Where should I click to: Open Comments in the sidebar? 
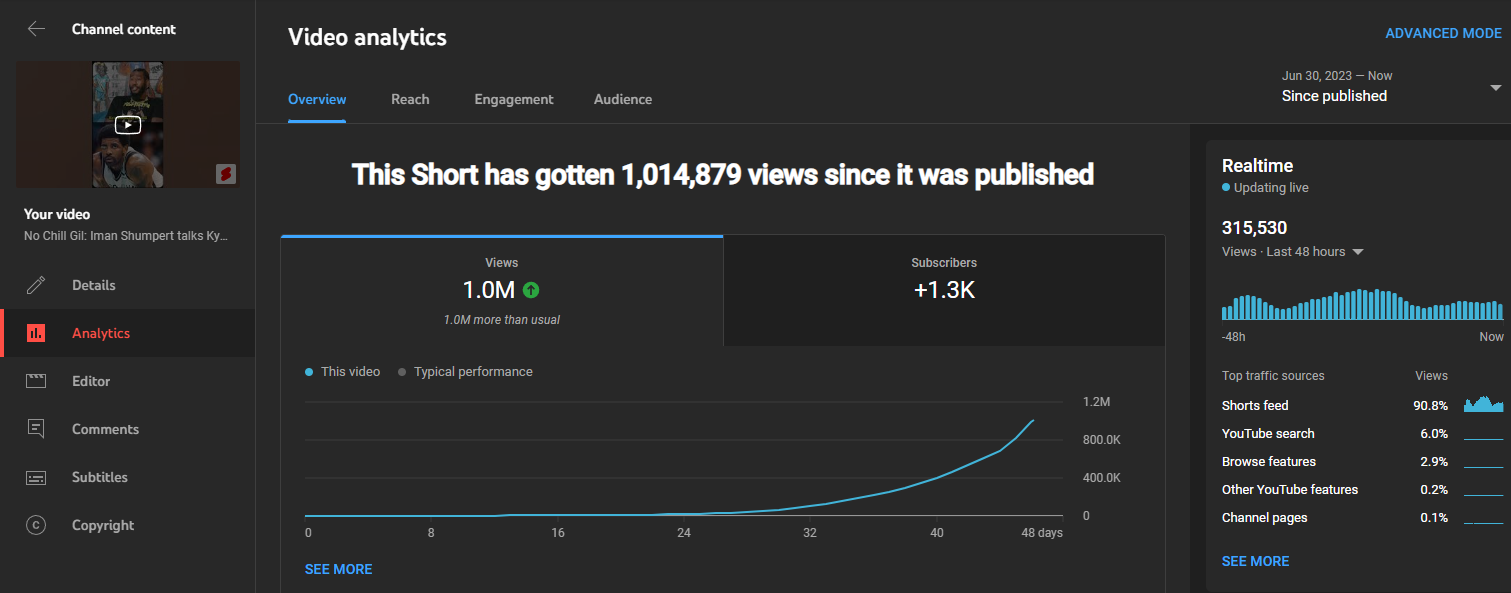[x=128, y=429]
